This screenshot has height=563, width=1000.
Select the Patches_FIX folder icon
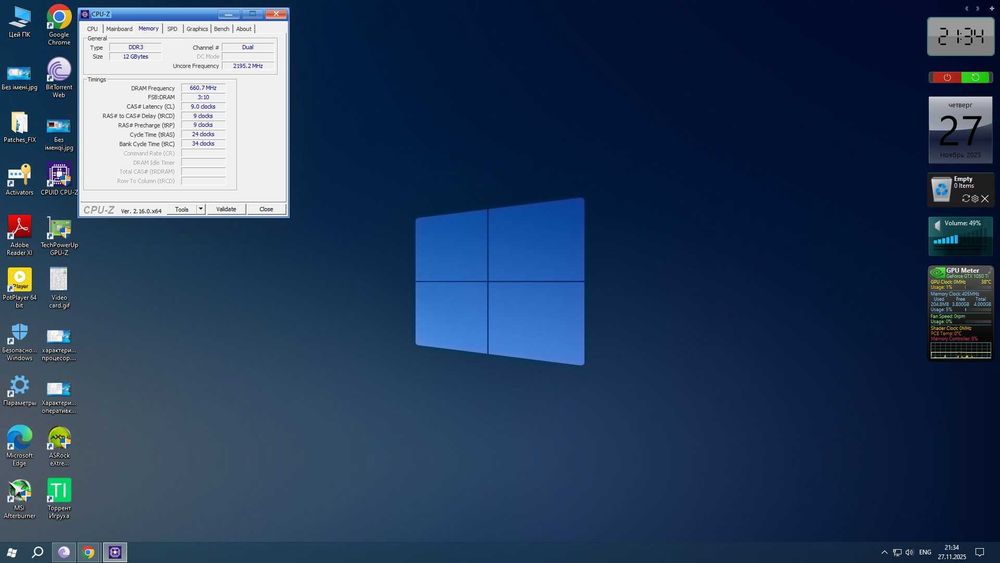[19, 128]
